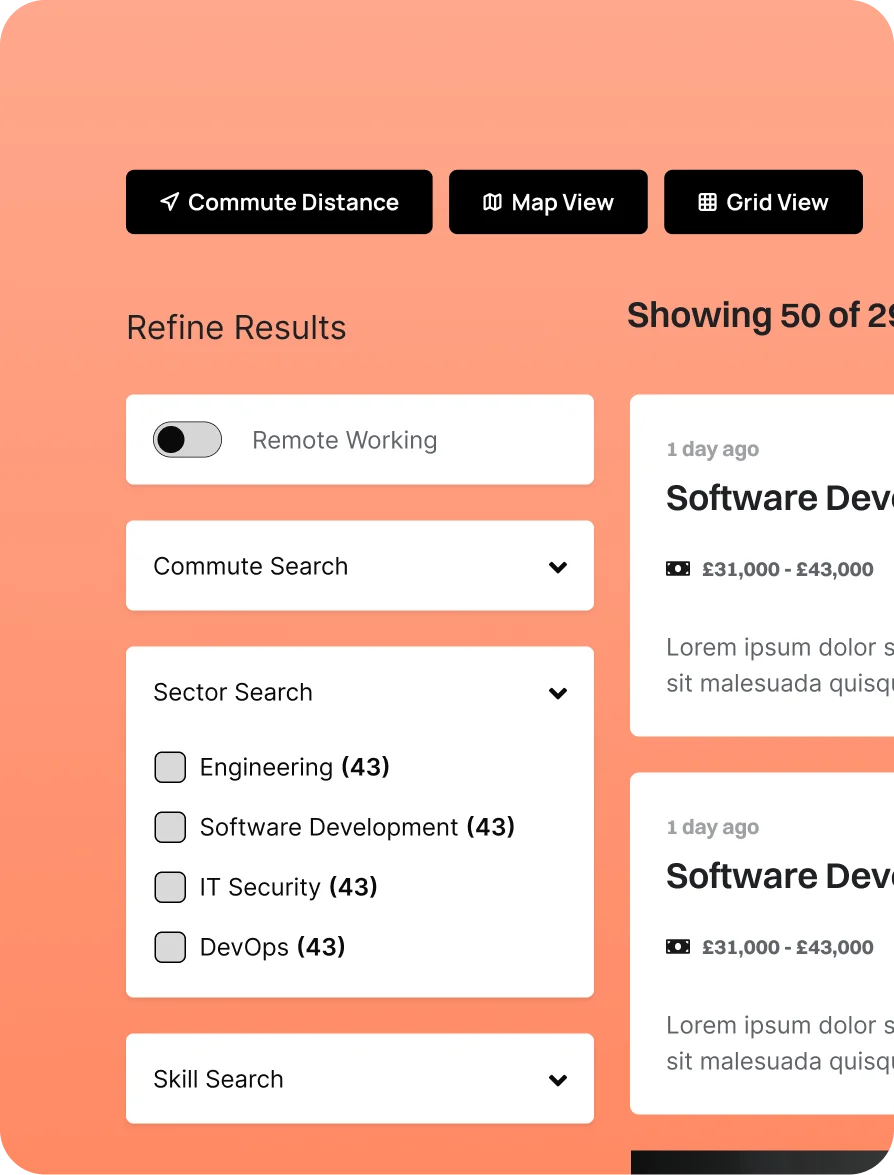Tick the Software Development checkbox

pyautogui.click(x=170, y=827)
